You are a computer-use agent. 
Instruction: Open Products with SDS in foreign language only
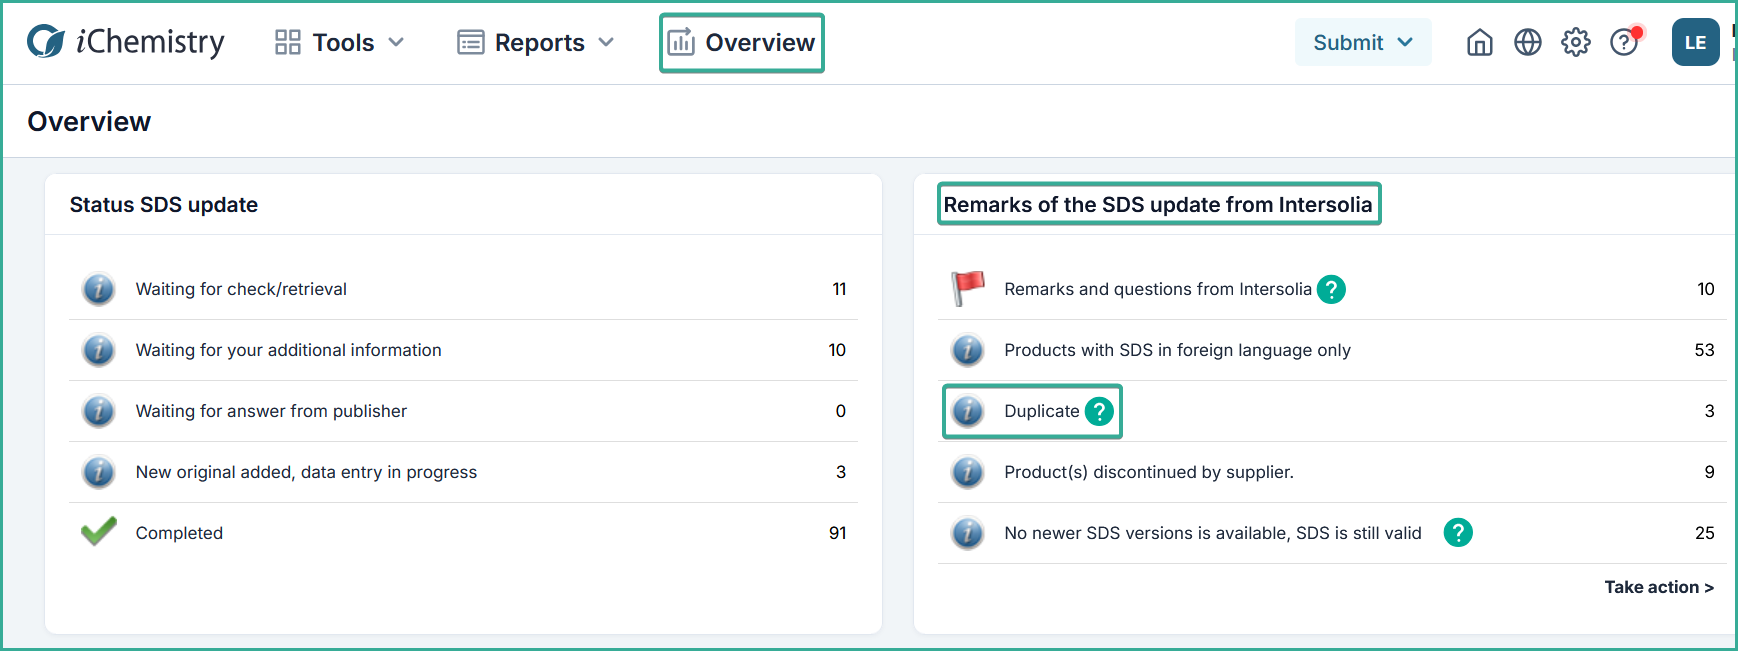tap(1177, 350)
